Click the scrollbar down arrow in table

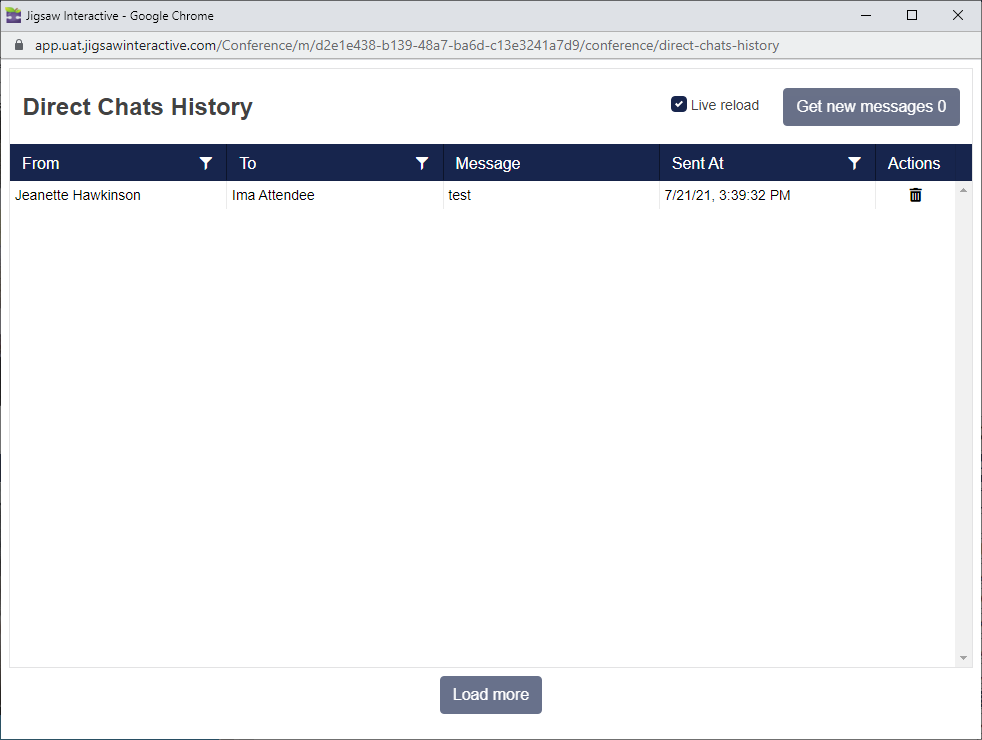coord(964,658)
